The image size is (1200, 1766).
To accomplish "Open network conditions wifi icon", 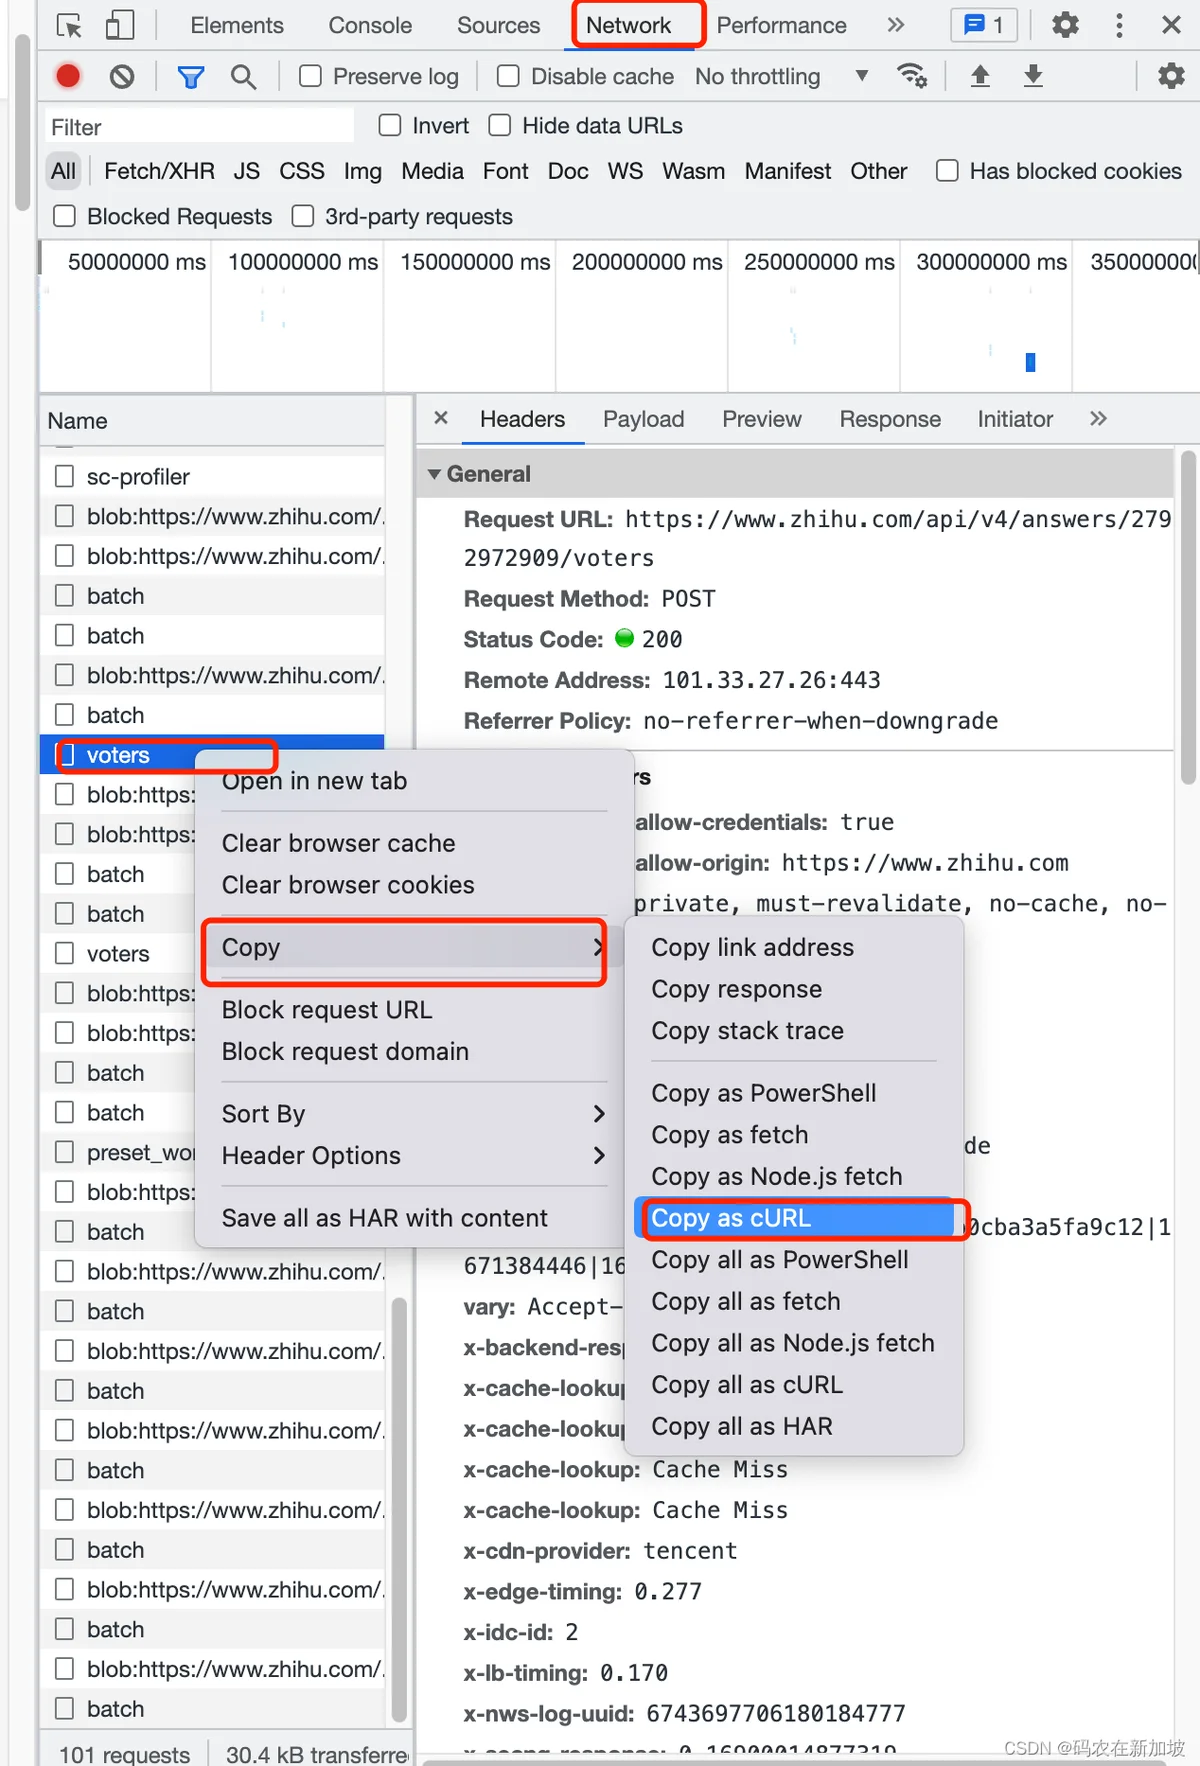I will point(912,76).
